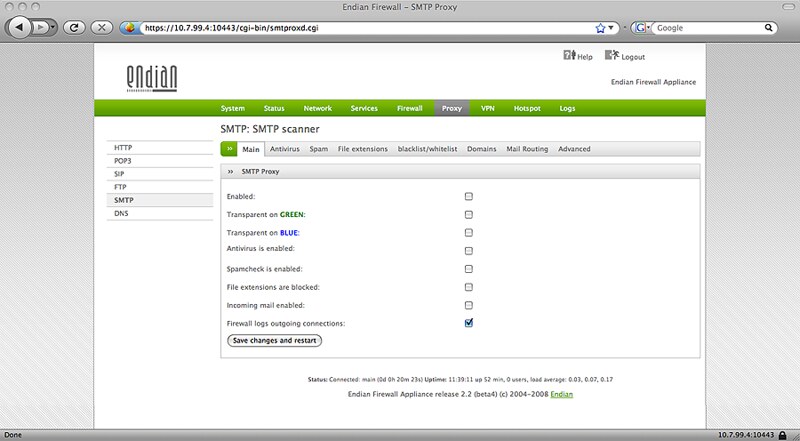Open the Network menu
The height and width of the screenshot is (441, 800).
coord(317,108)
